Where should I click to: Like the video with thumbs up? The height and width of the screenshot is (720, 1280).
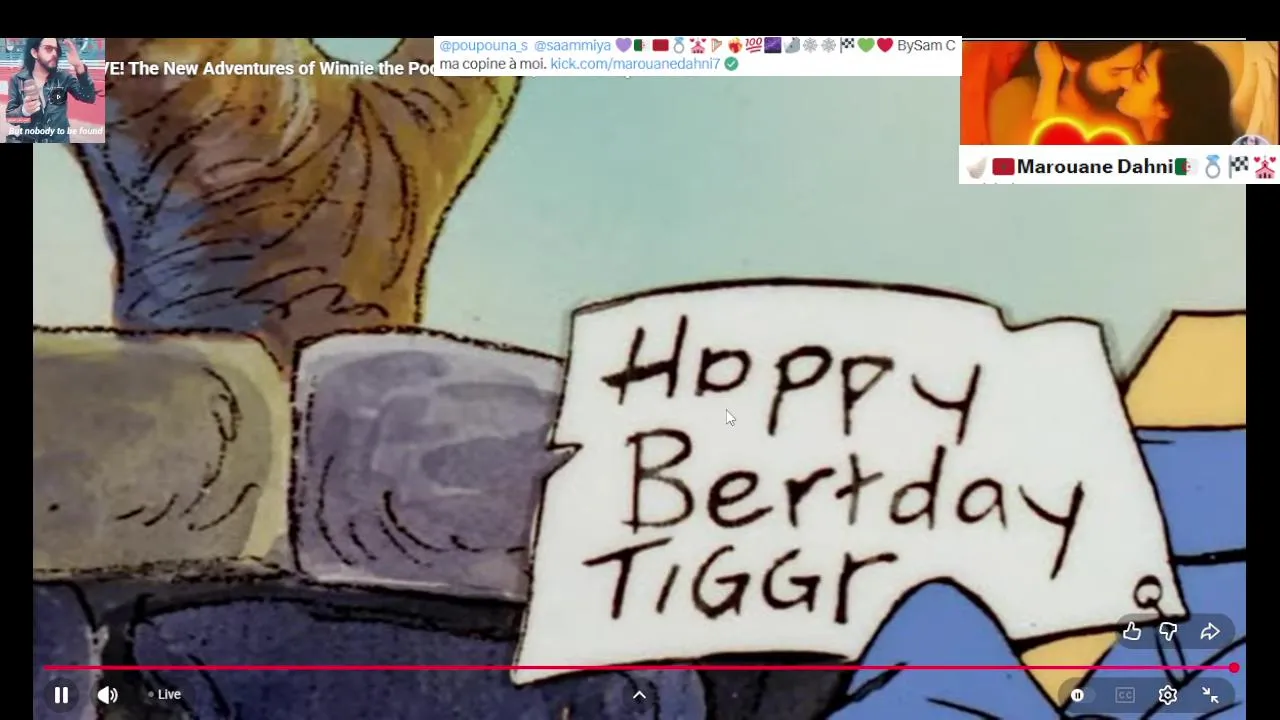(x=1131, y=631)
